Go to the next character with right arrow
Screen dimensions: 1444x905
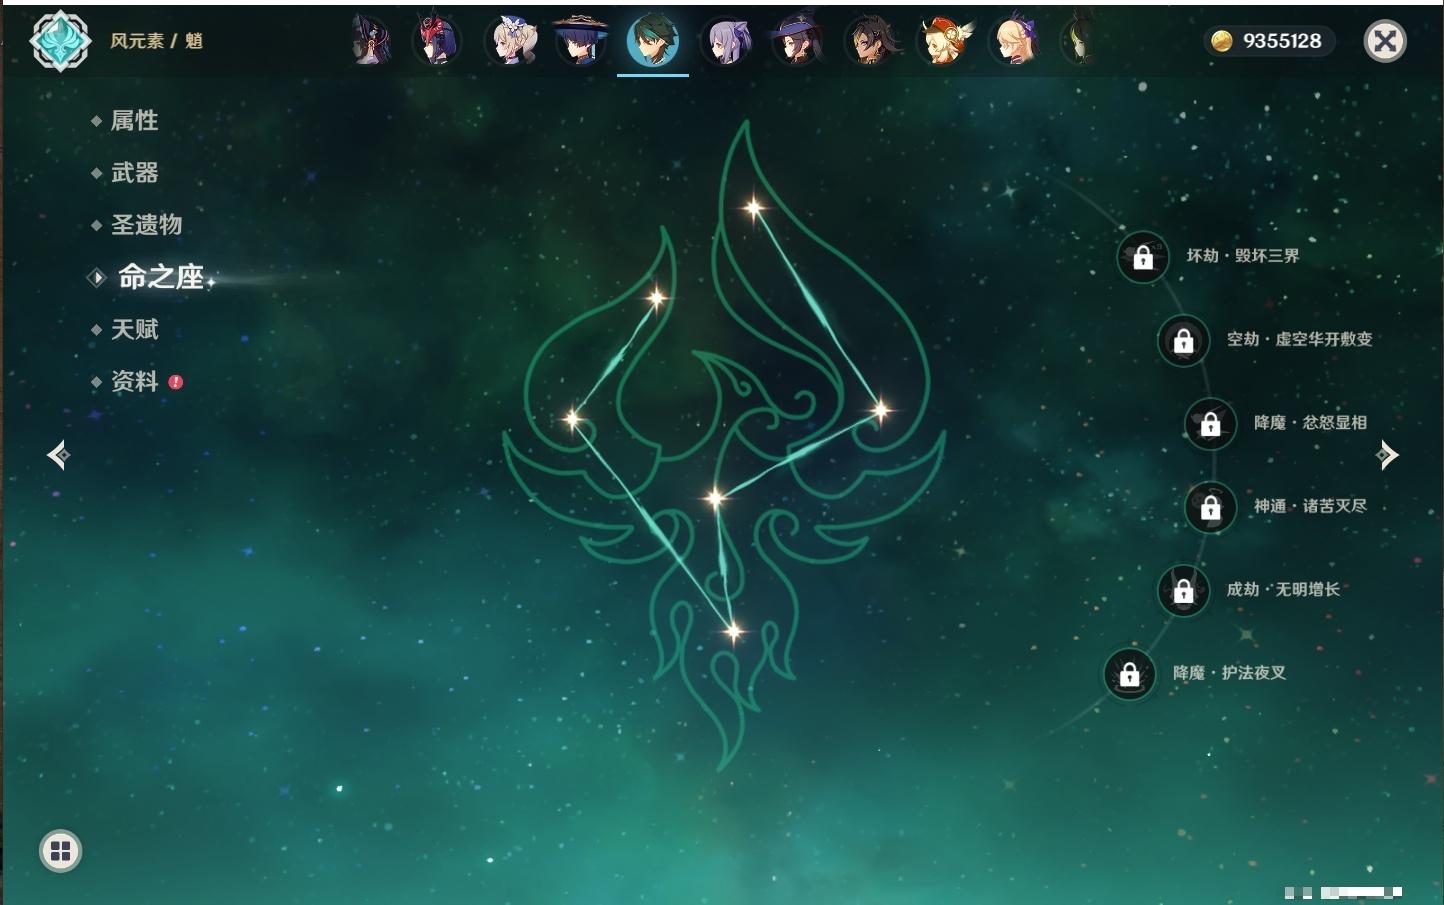point(1387,455)
